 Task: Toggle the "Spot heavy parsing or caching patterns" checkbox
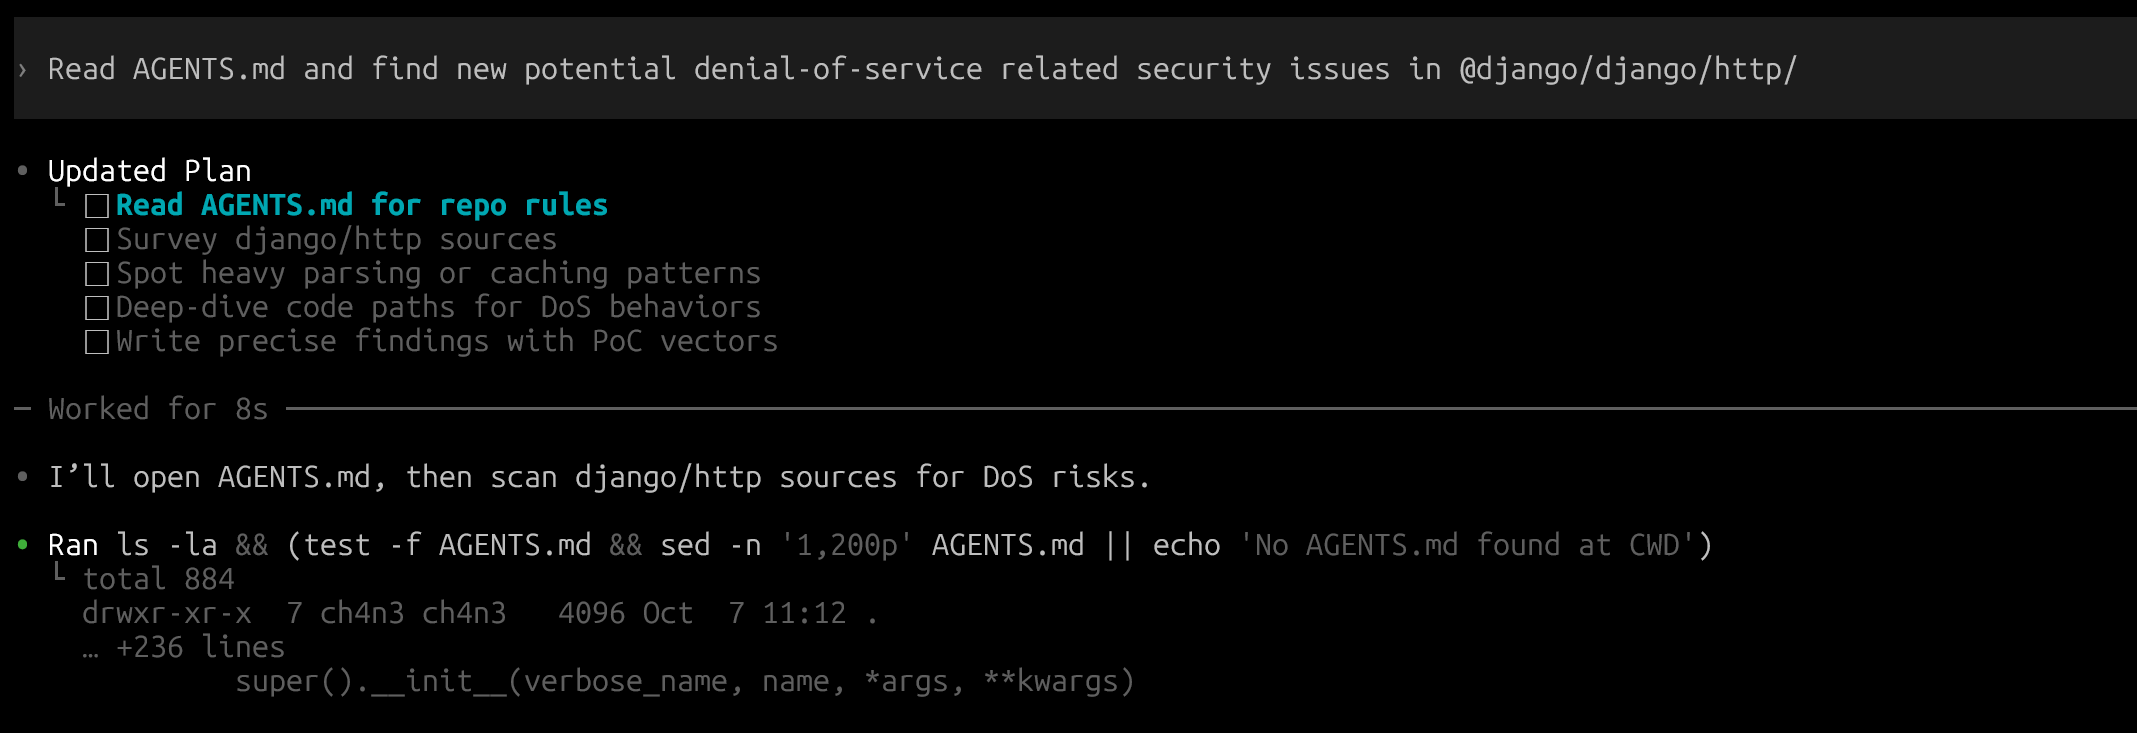(97, 274)
